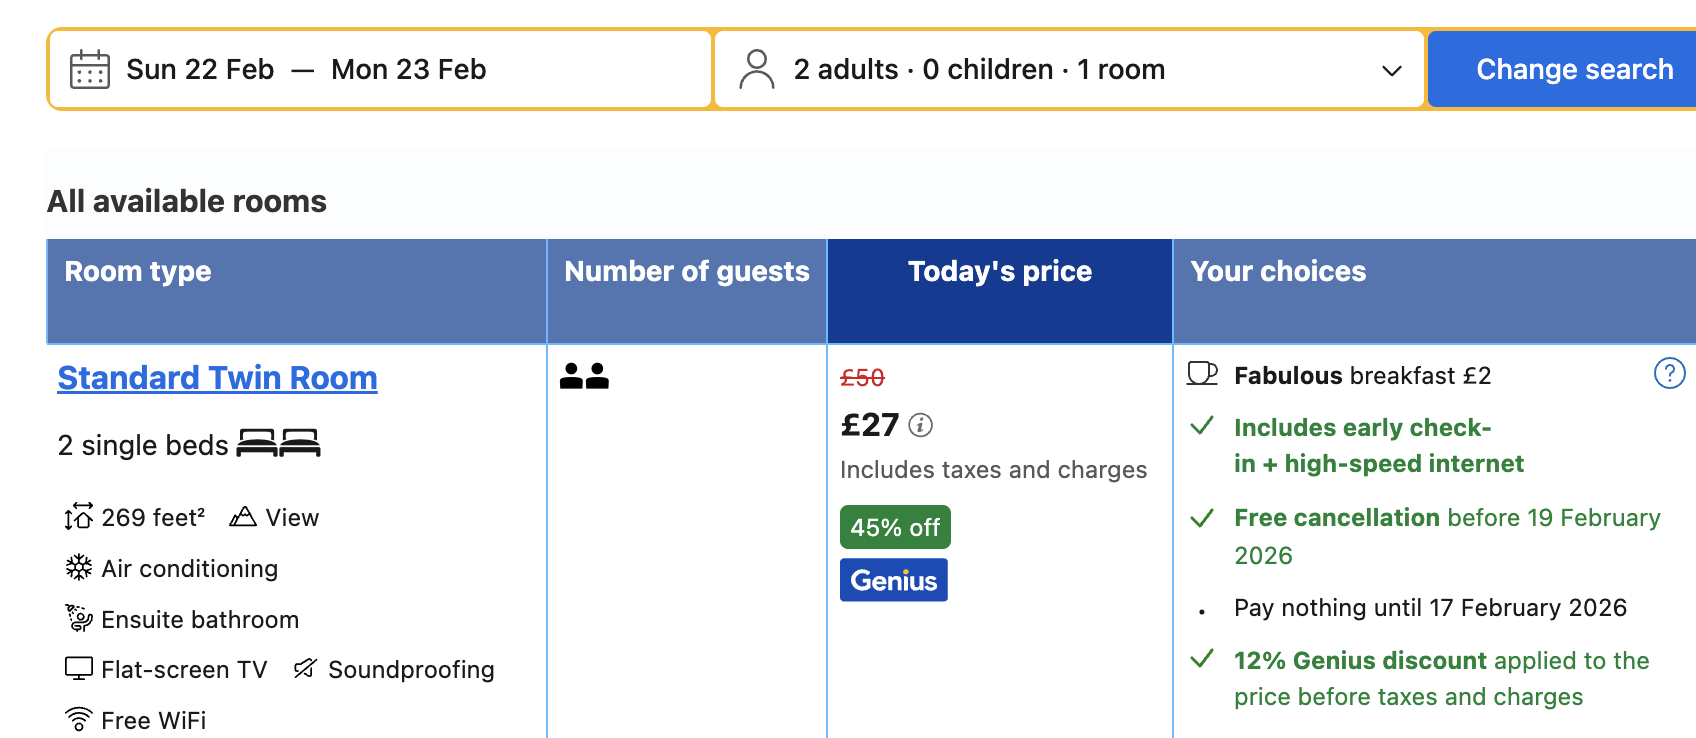Click the person icon in guests field
1696x738 pixels.
(x=756, y=70)
